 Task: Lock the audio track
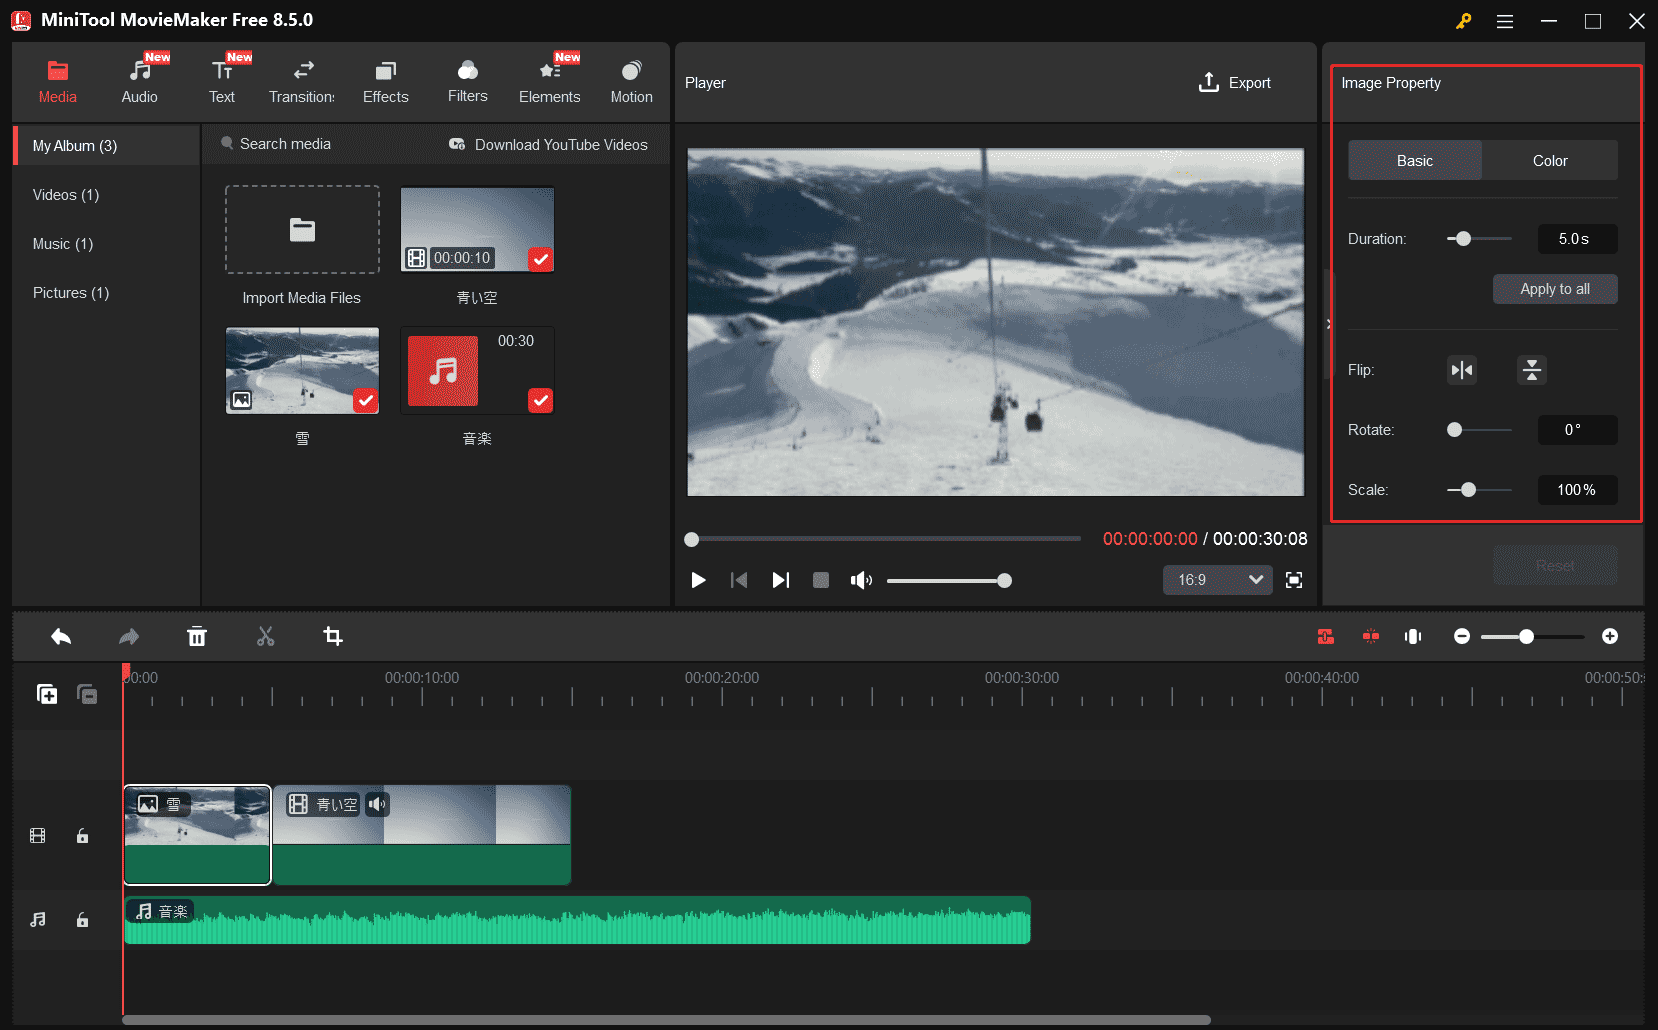coord(82,920)
